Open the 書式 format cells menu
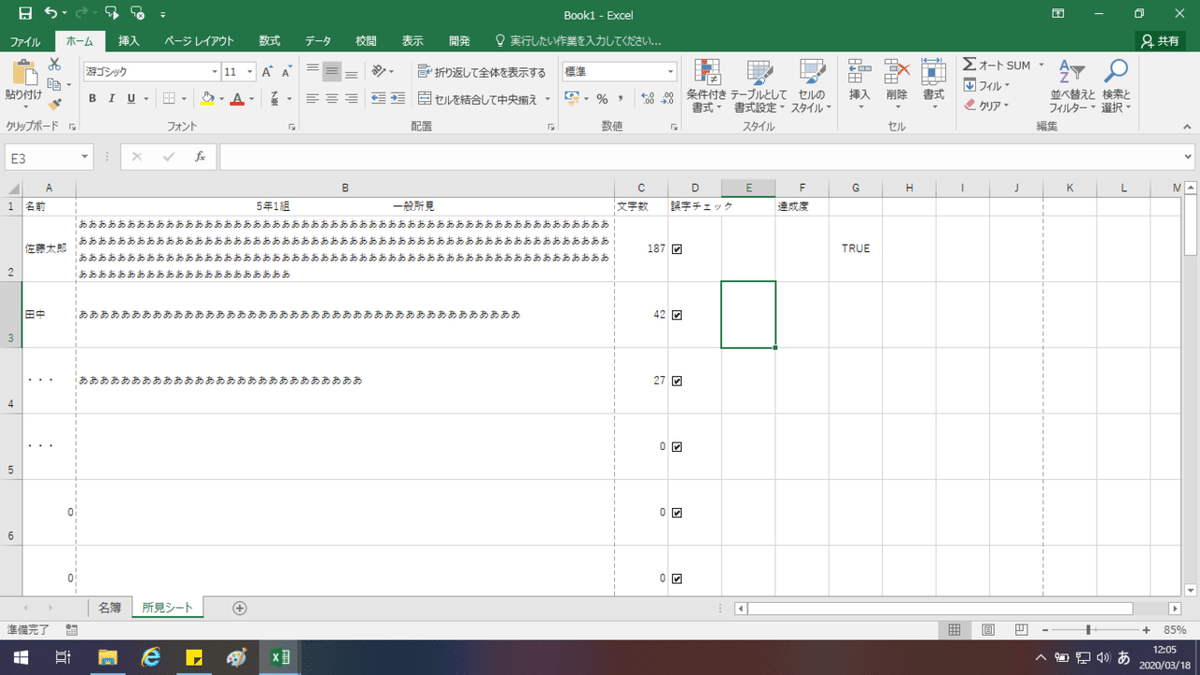Image resolution: width=1200 pixels, height=675 pixels. tap(933, 84)
